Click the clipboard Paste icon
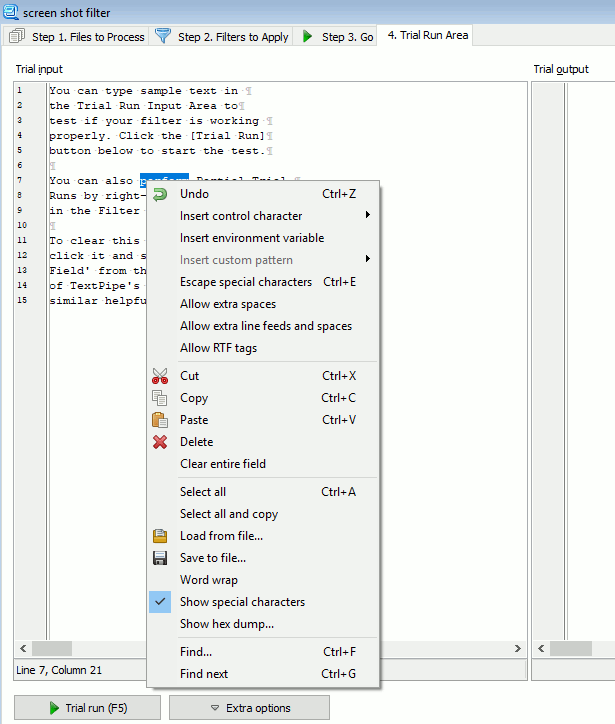The image size is (615, 724). tap(160, 420)
